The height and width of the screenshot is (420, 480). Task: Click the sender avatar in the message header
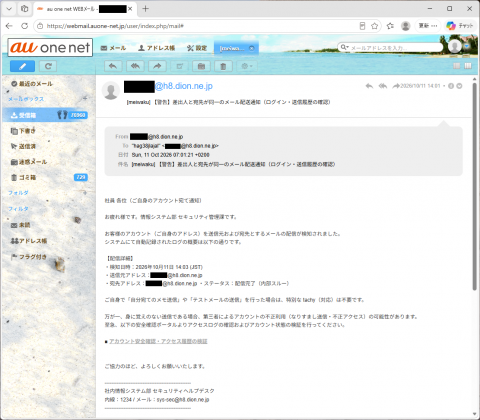[111, 90]
